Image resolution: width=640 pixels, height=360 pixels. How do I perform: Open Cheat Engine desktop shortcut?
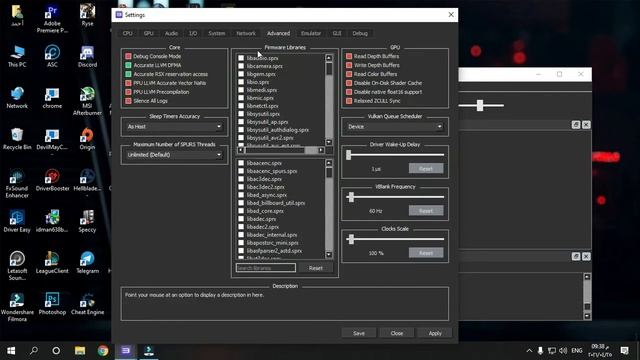coord(87,304)
